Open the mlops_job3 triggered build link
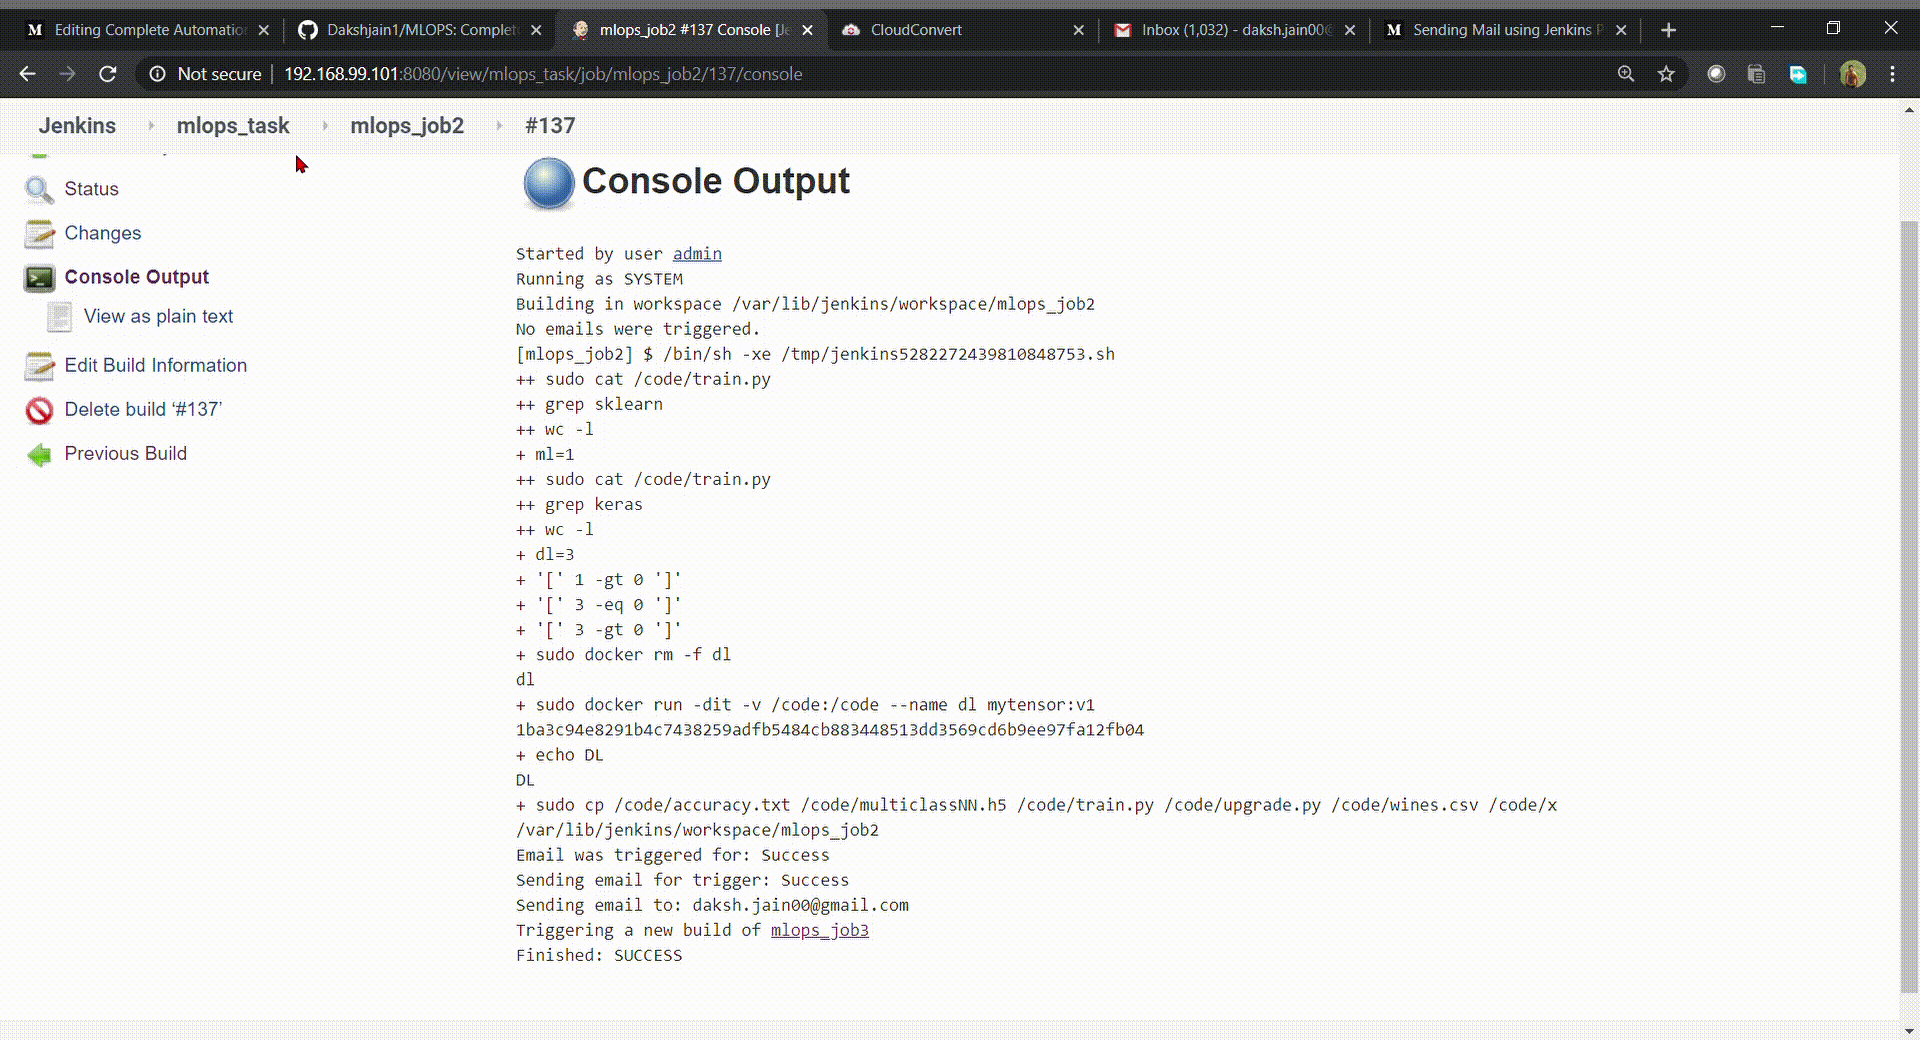 pyautogui.click(x=820, y=930)
